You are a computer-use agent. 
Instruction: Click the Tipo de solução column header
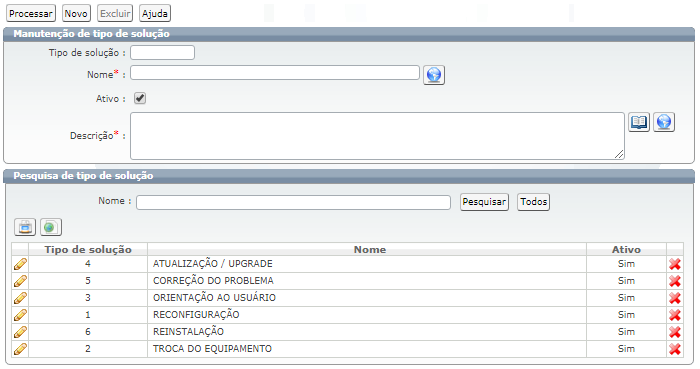(88, 249)
